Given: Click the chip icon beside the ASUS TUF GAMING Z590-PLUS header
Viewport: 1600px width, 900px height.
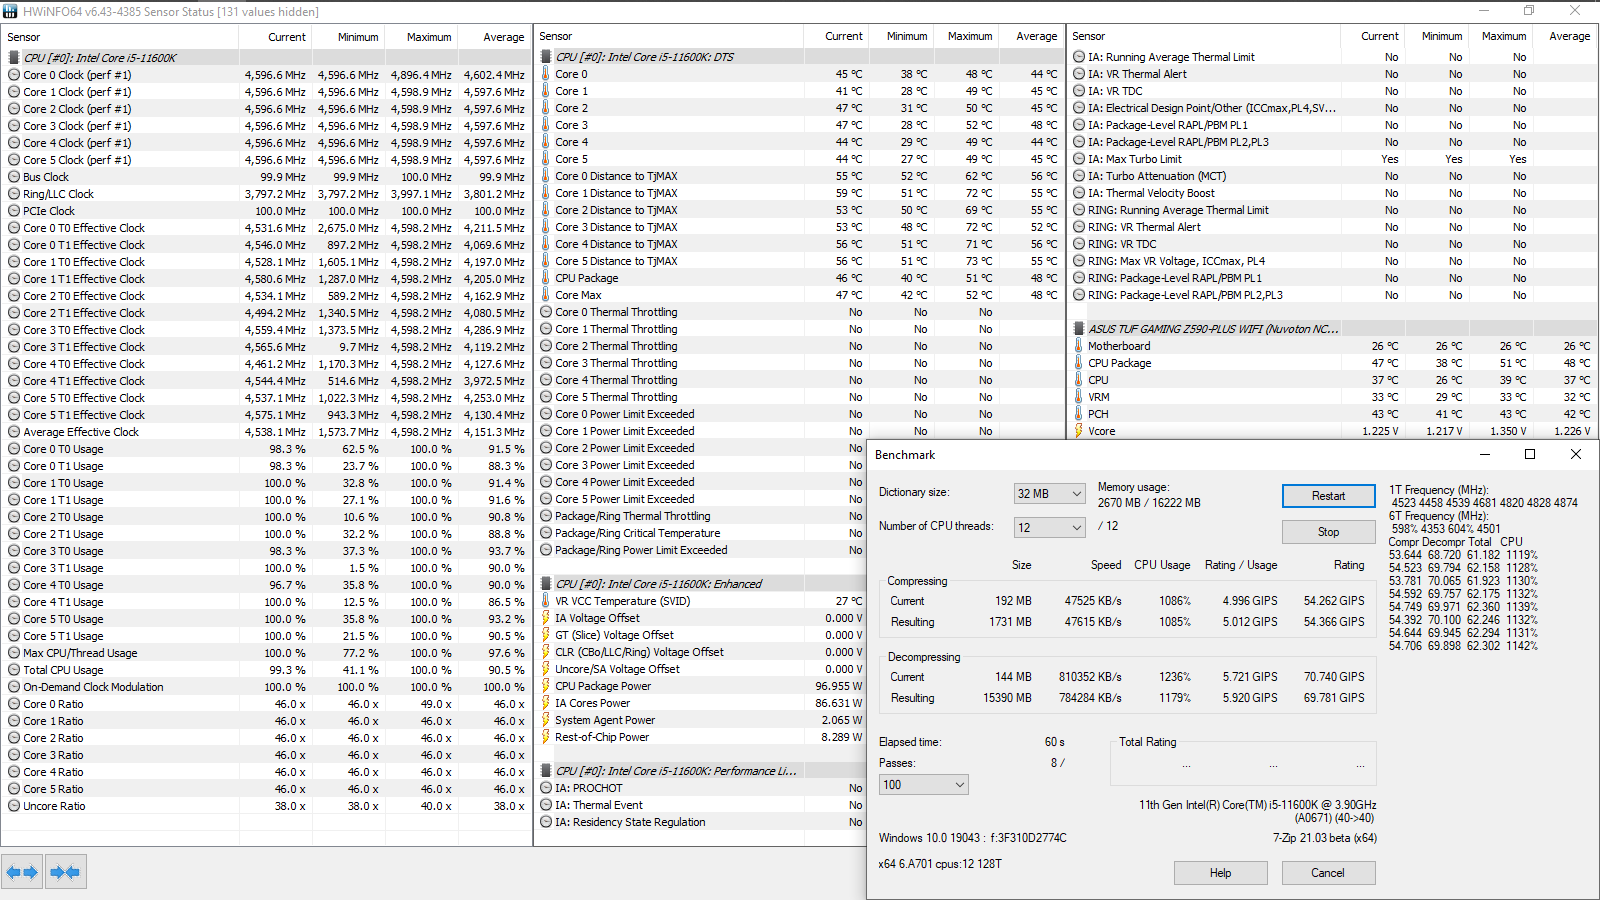Looking at the screenshot, I should click(1079, 329).
